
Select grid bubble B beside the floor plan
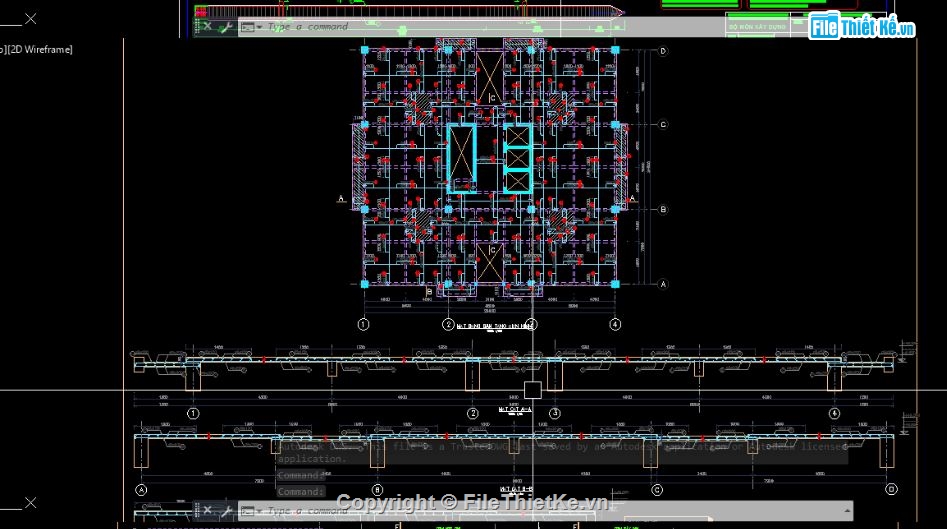tap(663, 210)
